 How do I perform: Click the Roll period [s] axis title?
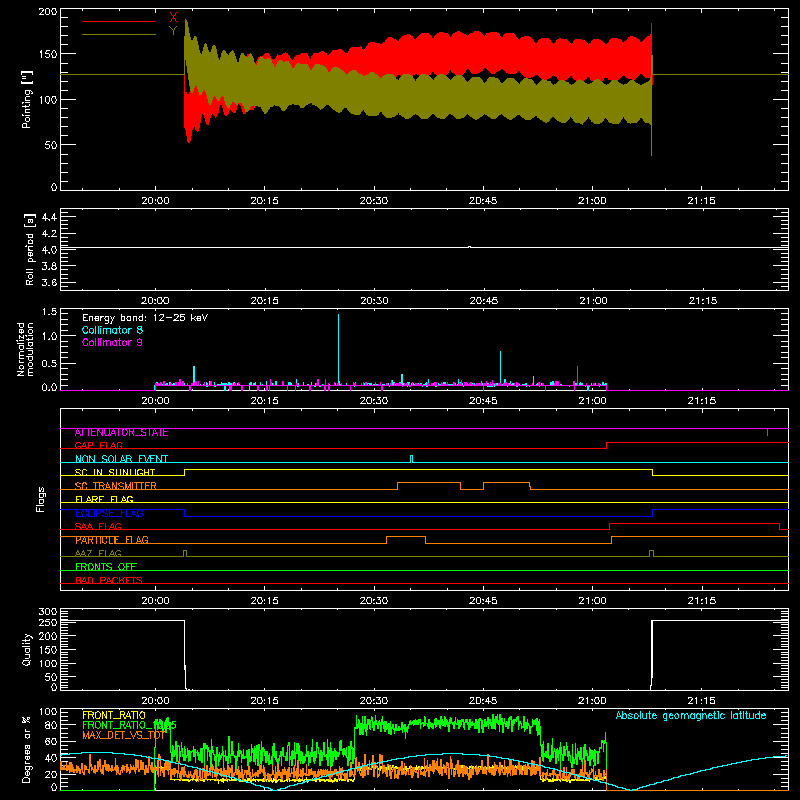tap(30, 249)
